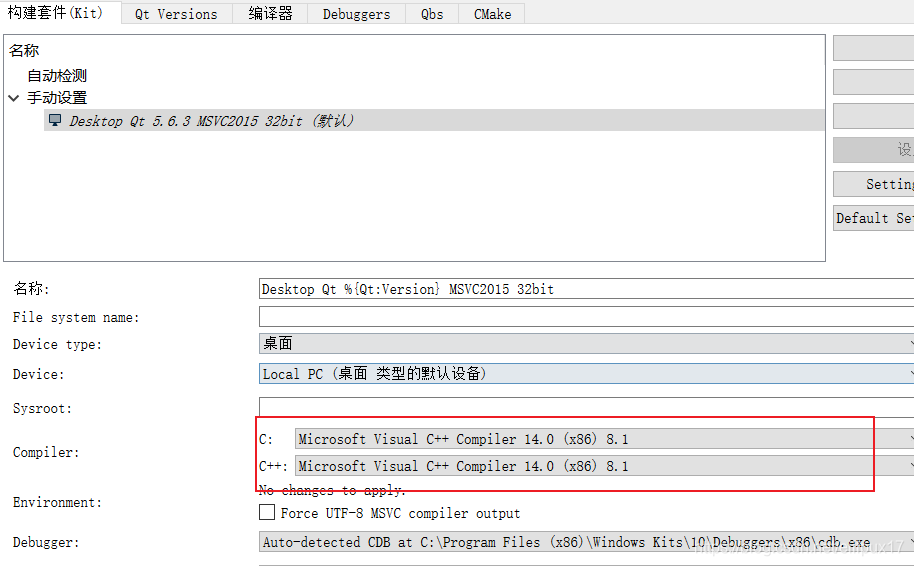Switch to the Qt Versions tab

pyautogui.click(x=176, y=14)
